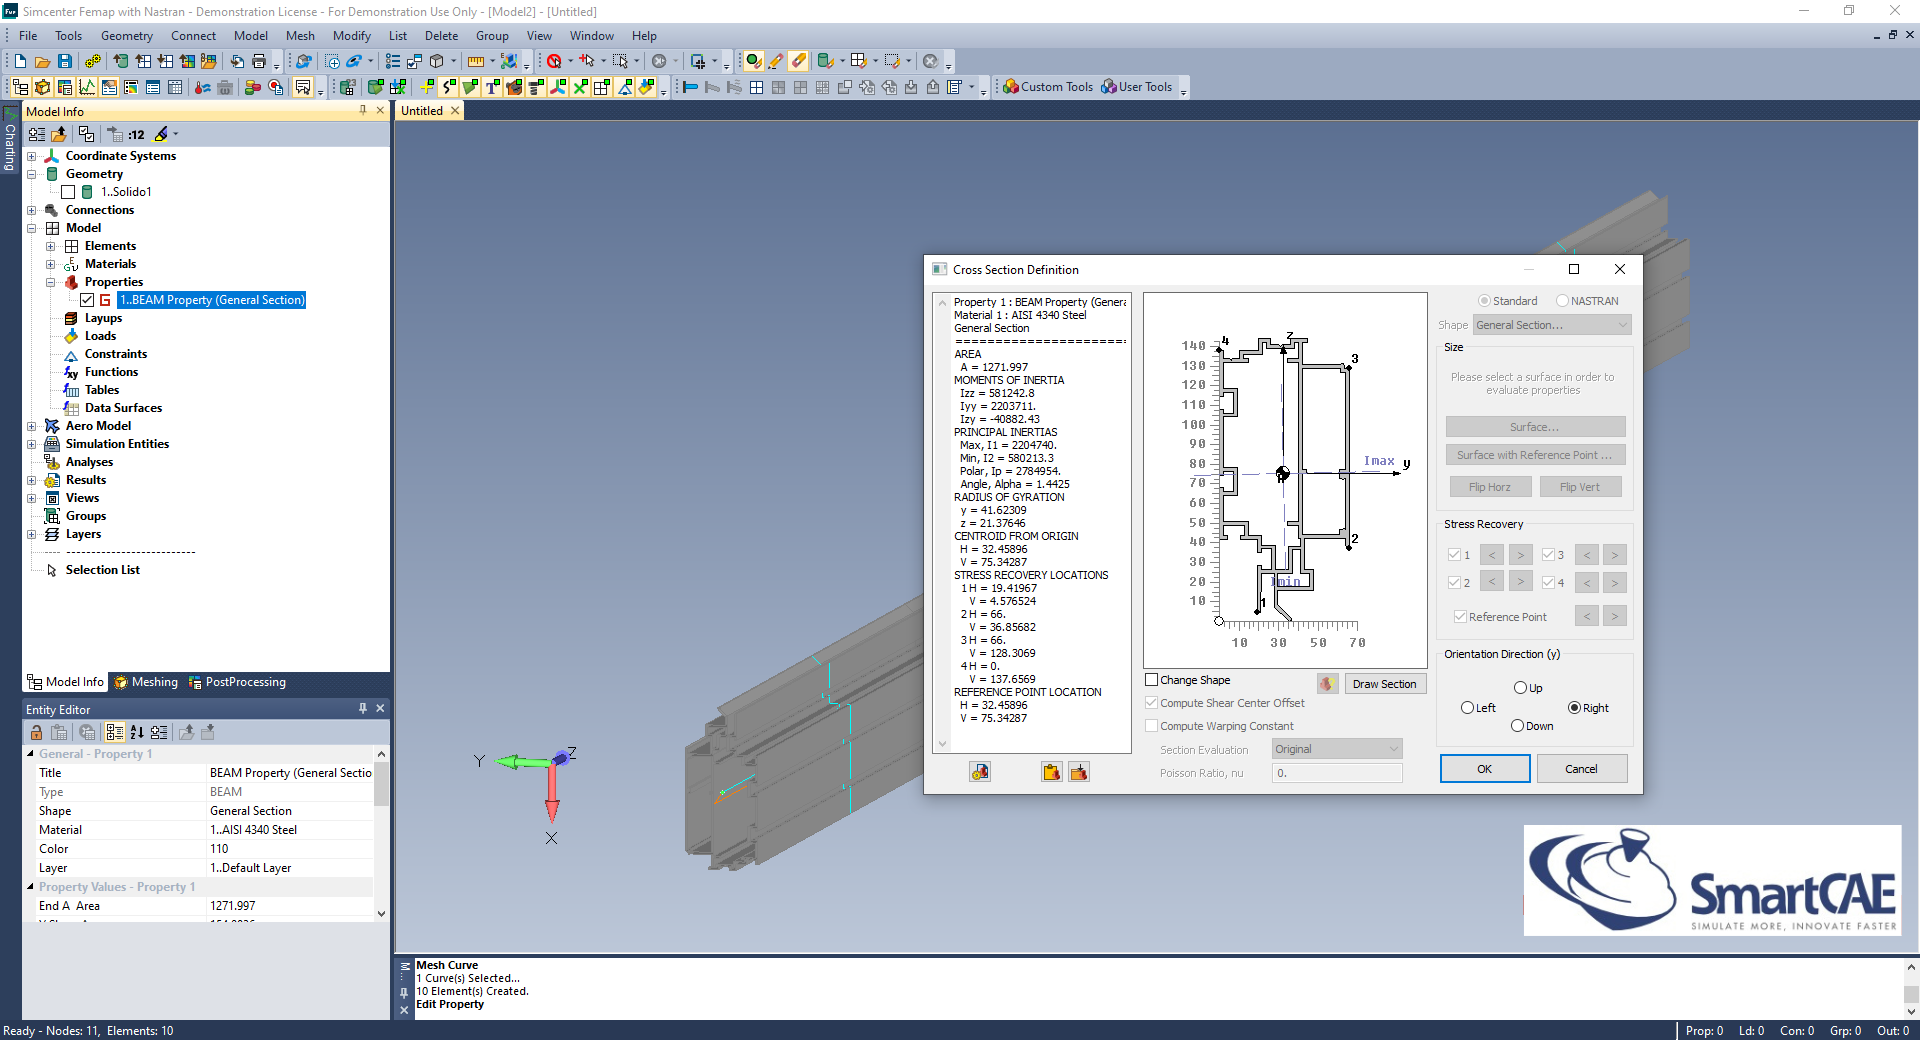Expand the Aero Model tree node
This screenshot has width=1920, height=1040.
tap(31, 426)
